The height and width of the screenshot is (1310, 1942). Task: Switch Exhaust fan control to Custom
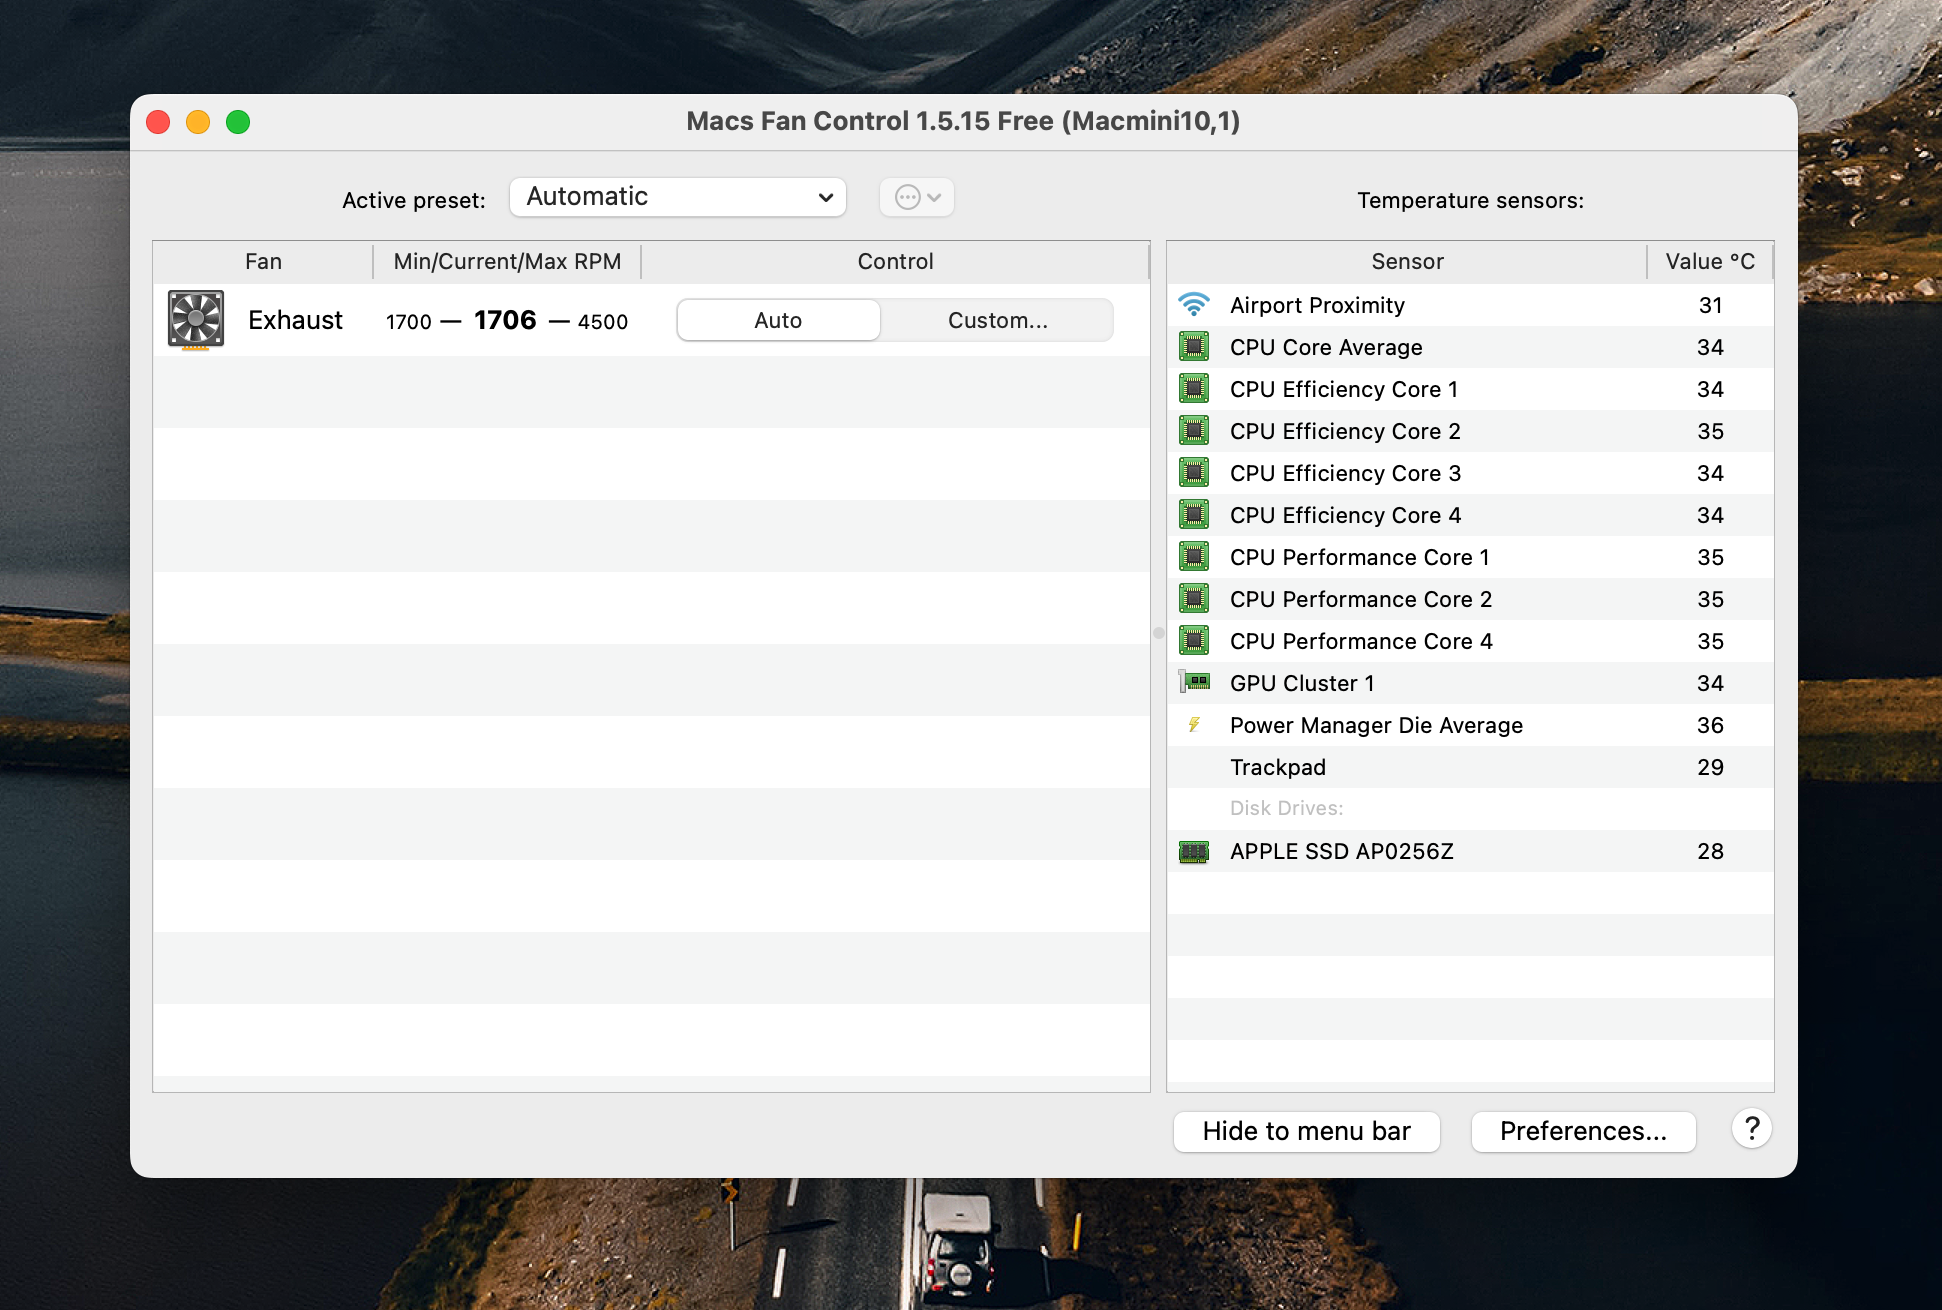997,320
